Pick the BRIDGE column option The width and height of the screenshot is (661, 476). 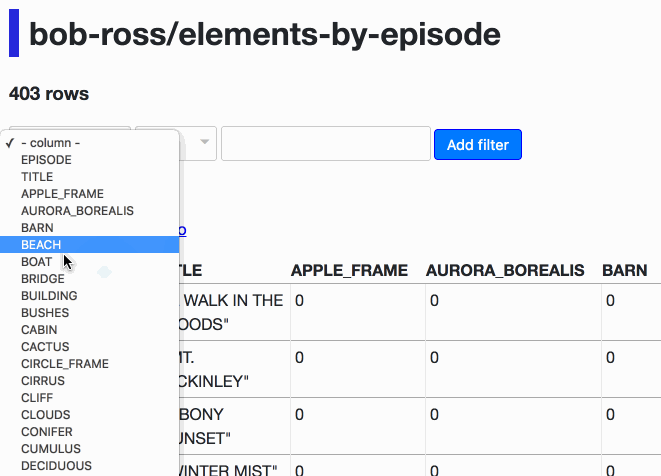(89, 279)
